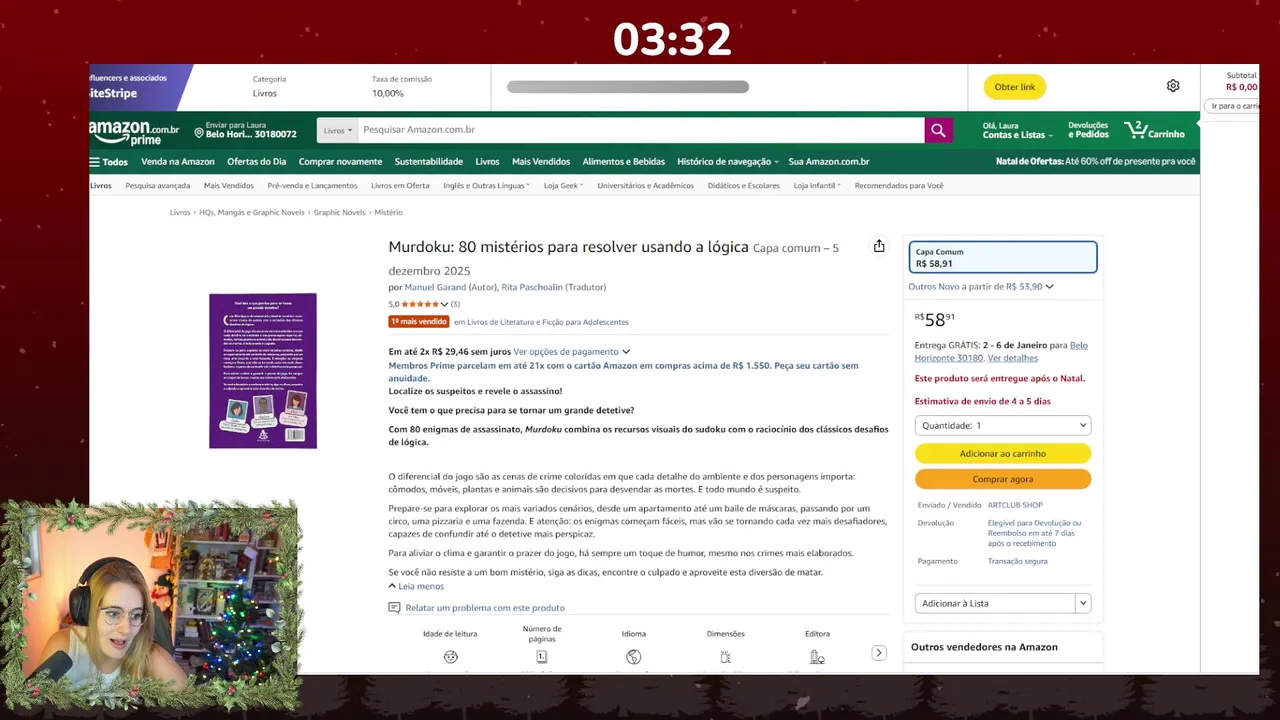Screen dimensions: 1280x720
Task: Click the delivery location pin icon
Action: point(199,133)
